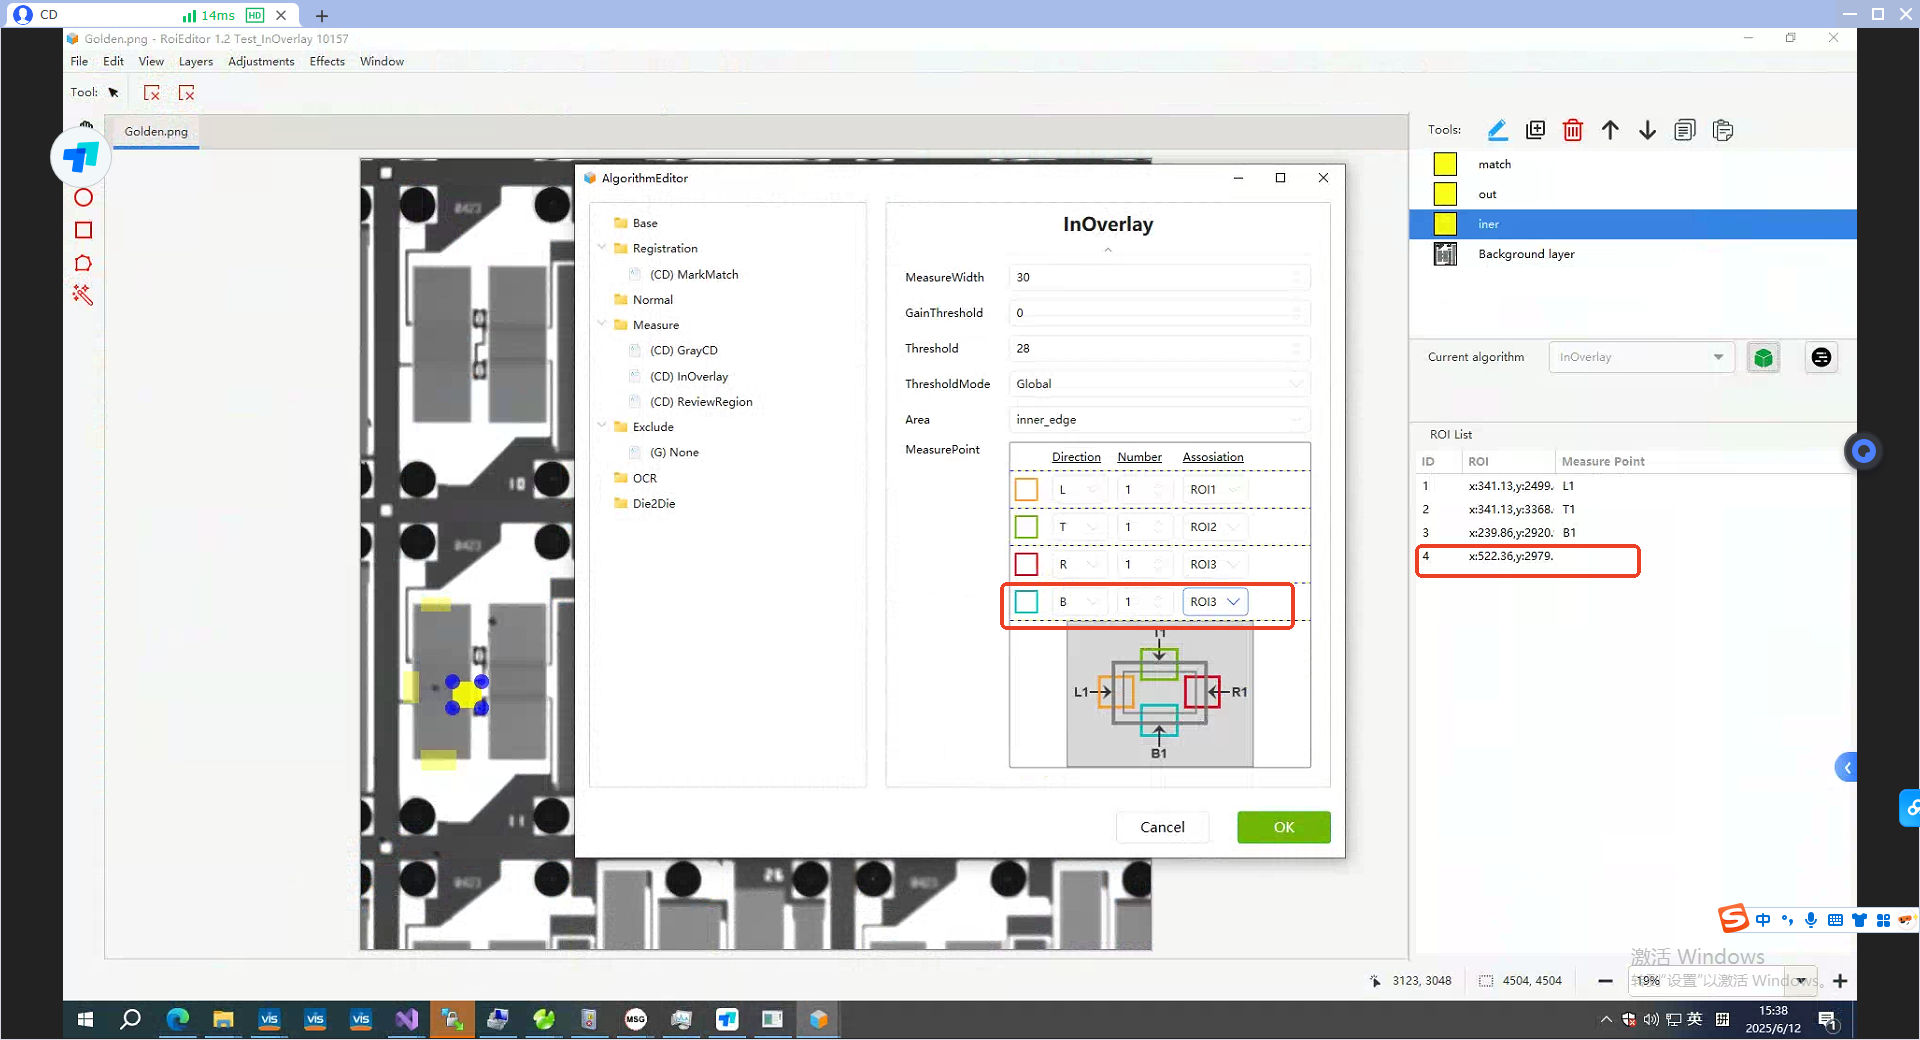This screenshot has width=1920, height=1040.
Task: Click yellow swatch of out layer
Action: click(1445, 194)
